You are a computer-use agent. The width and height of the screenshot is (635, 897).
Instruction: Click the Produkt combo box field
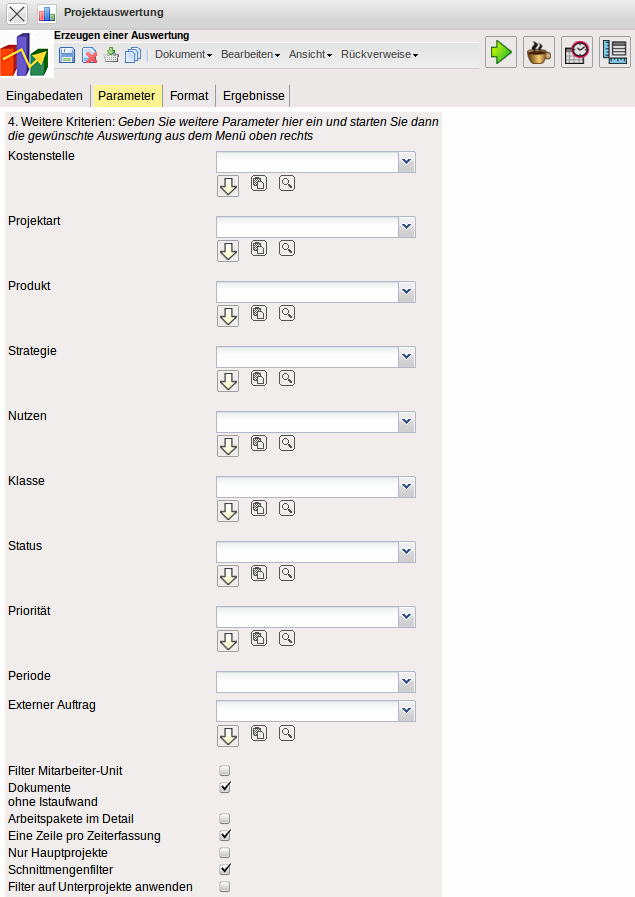click(307, 292)
